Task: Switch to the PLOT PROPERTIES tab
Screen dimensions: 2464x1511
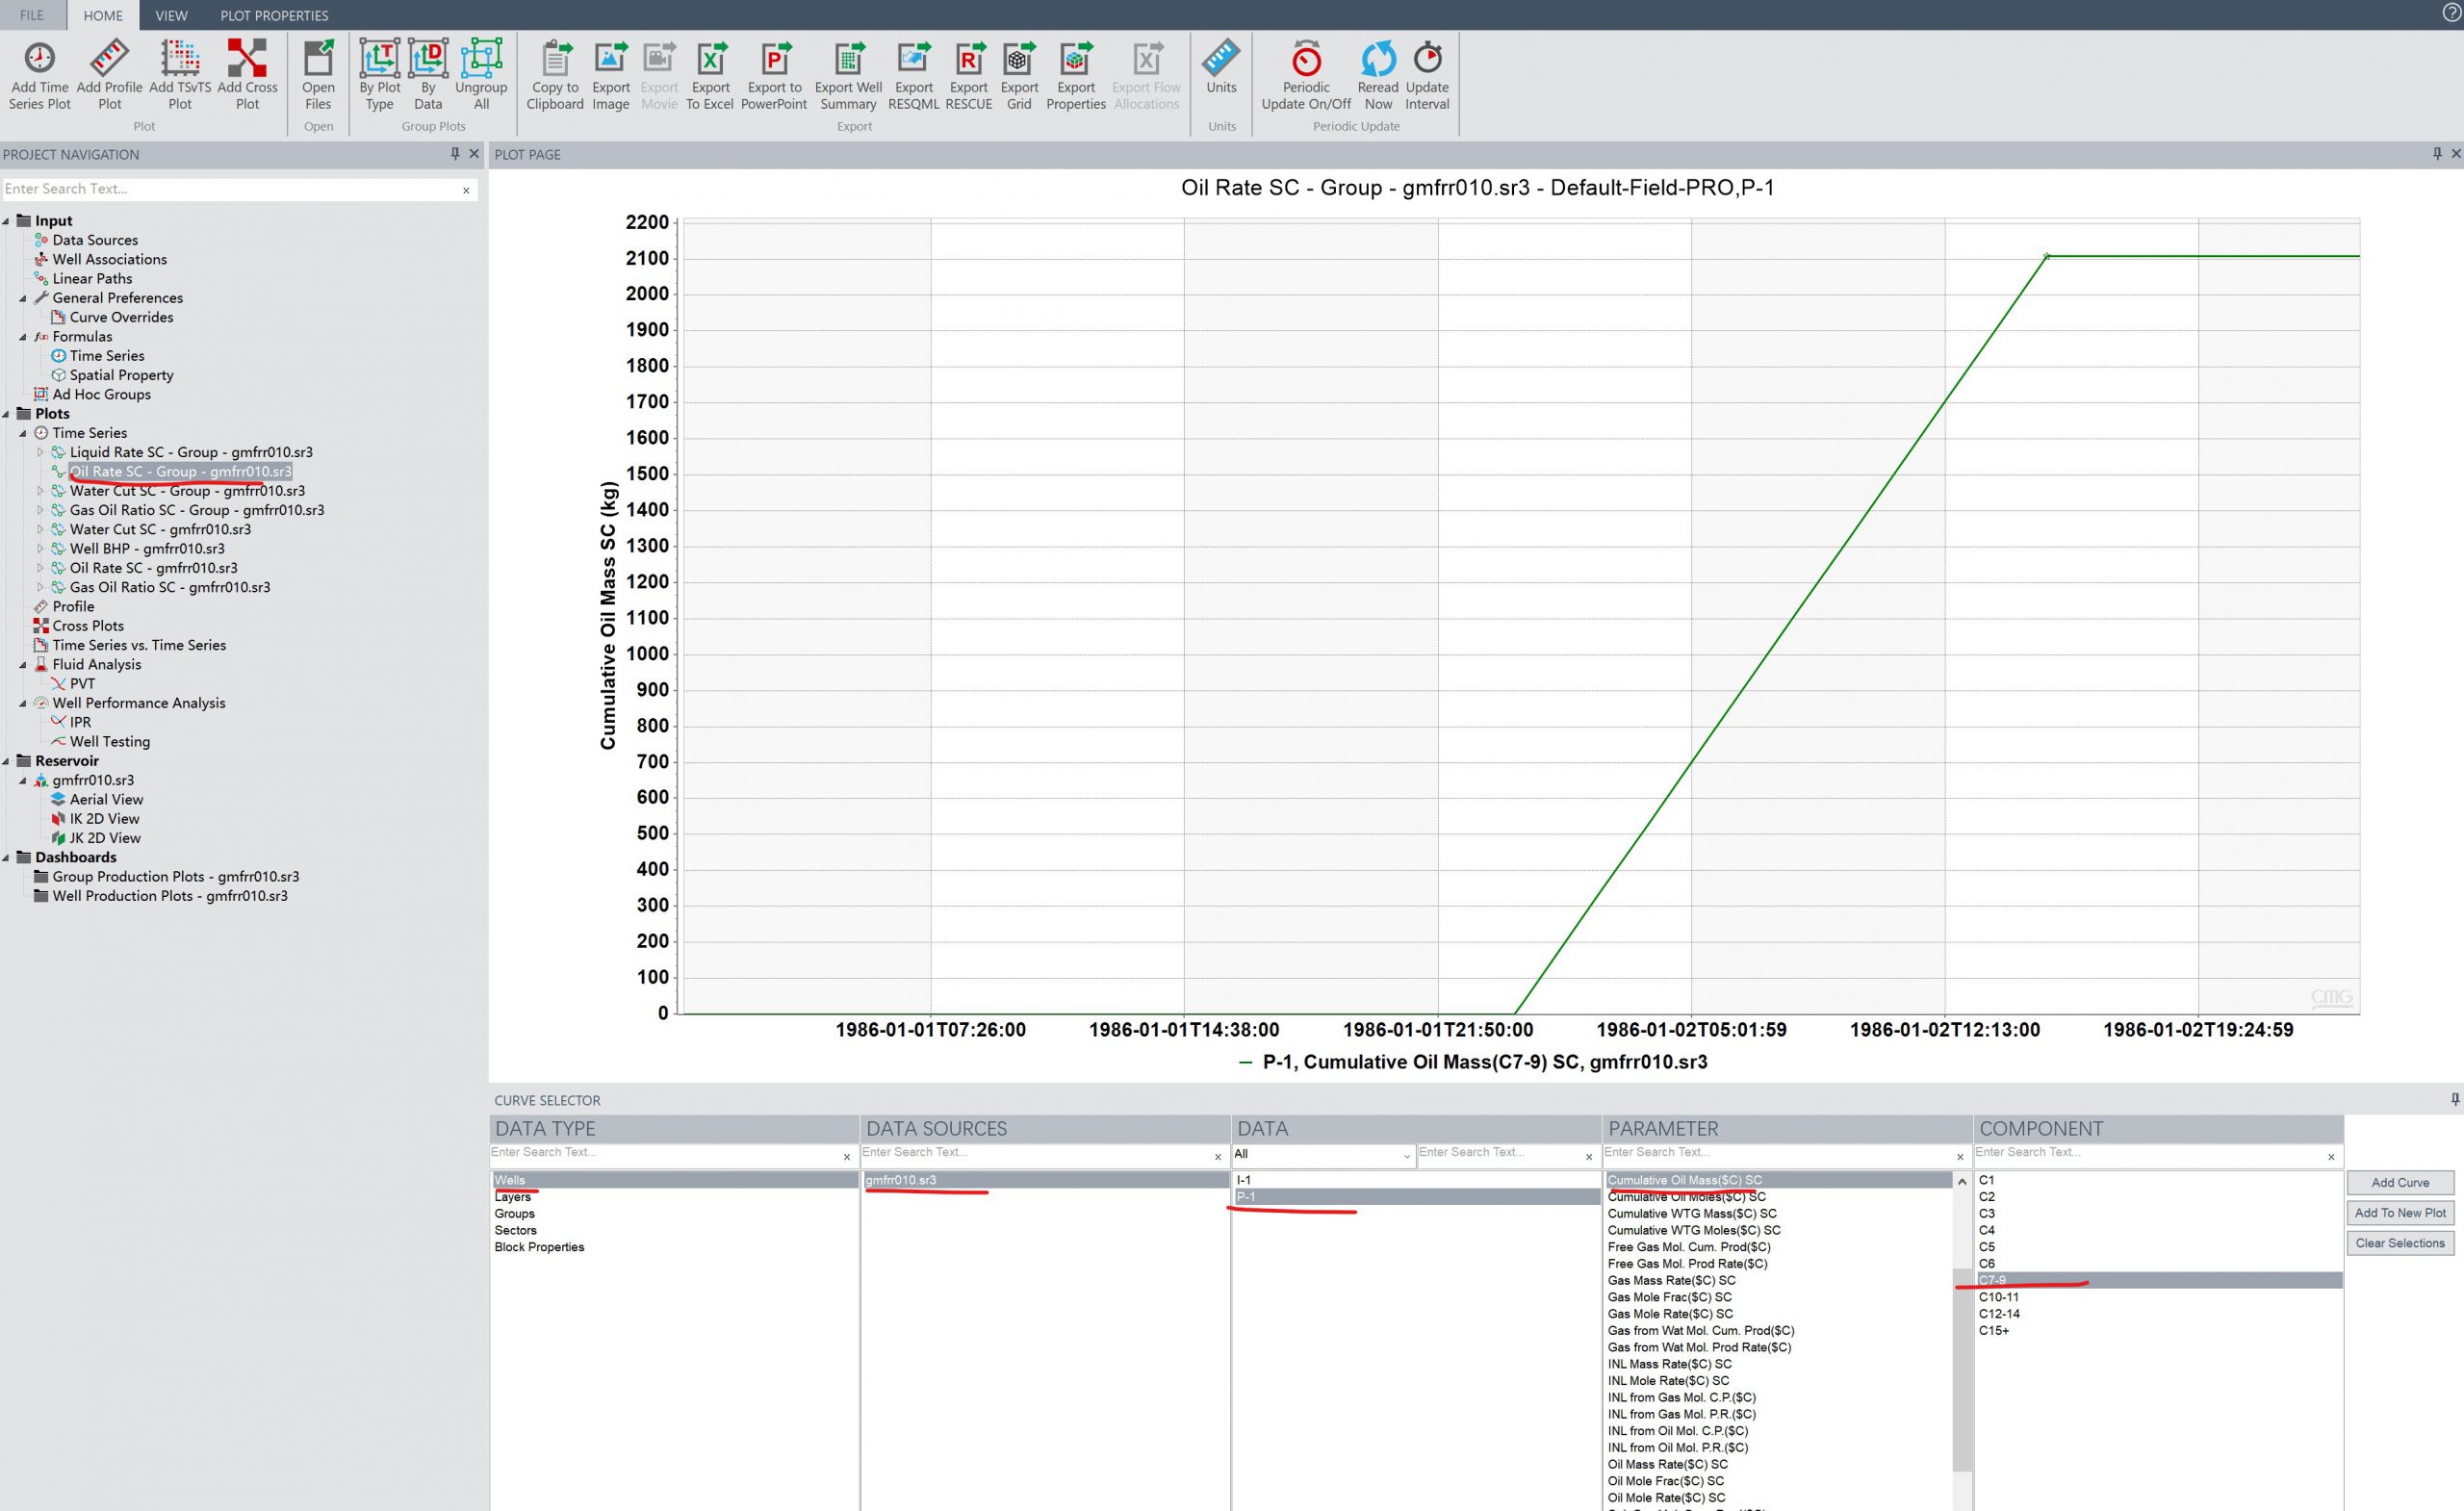Action: [274, 15]
